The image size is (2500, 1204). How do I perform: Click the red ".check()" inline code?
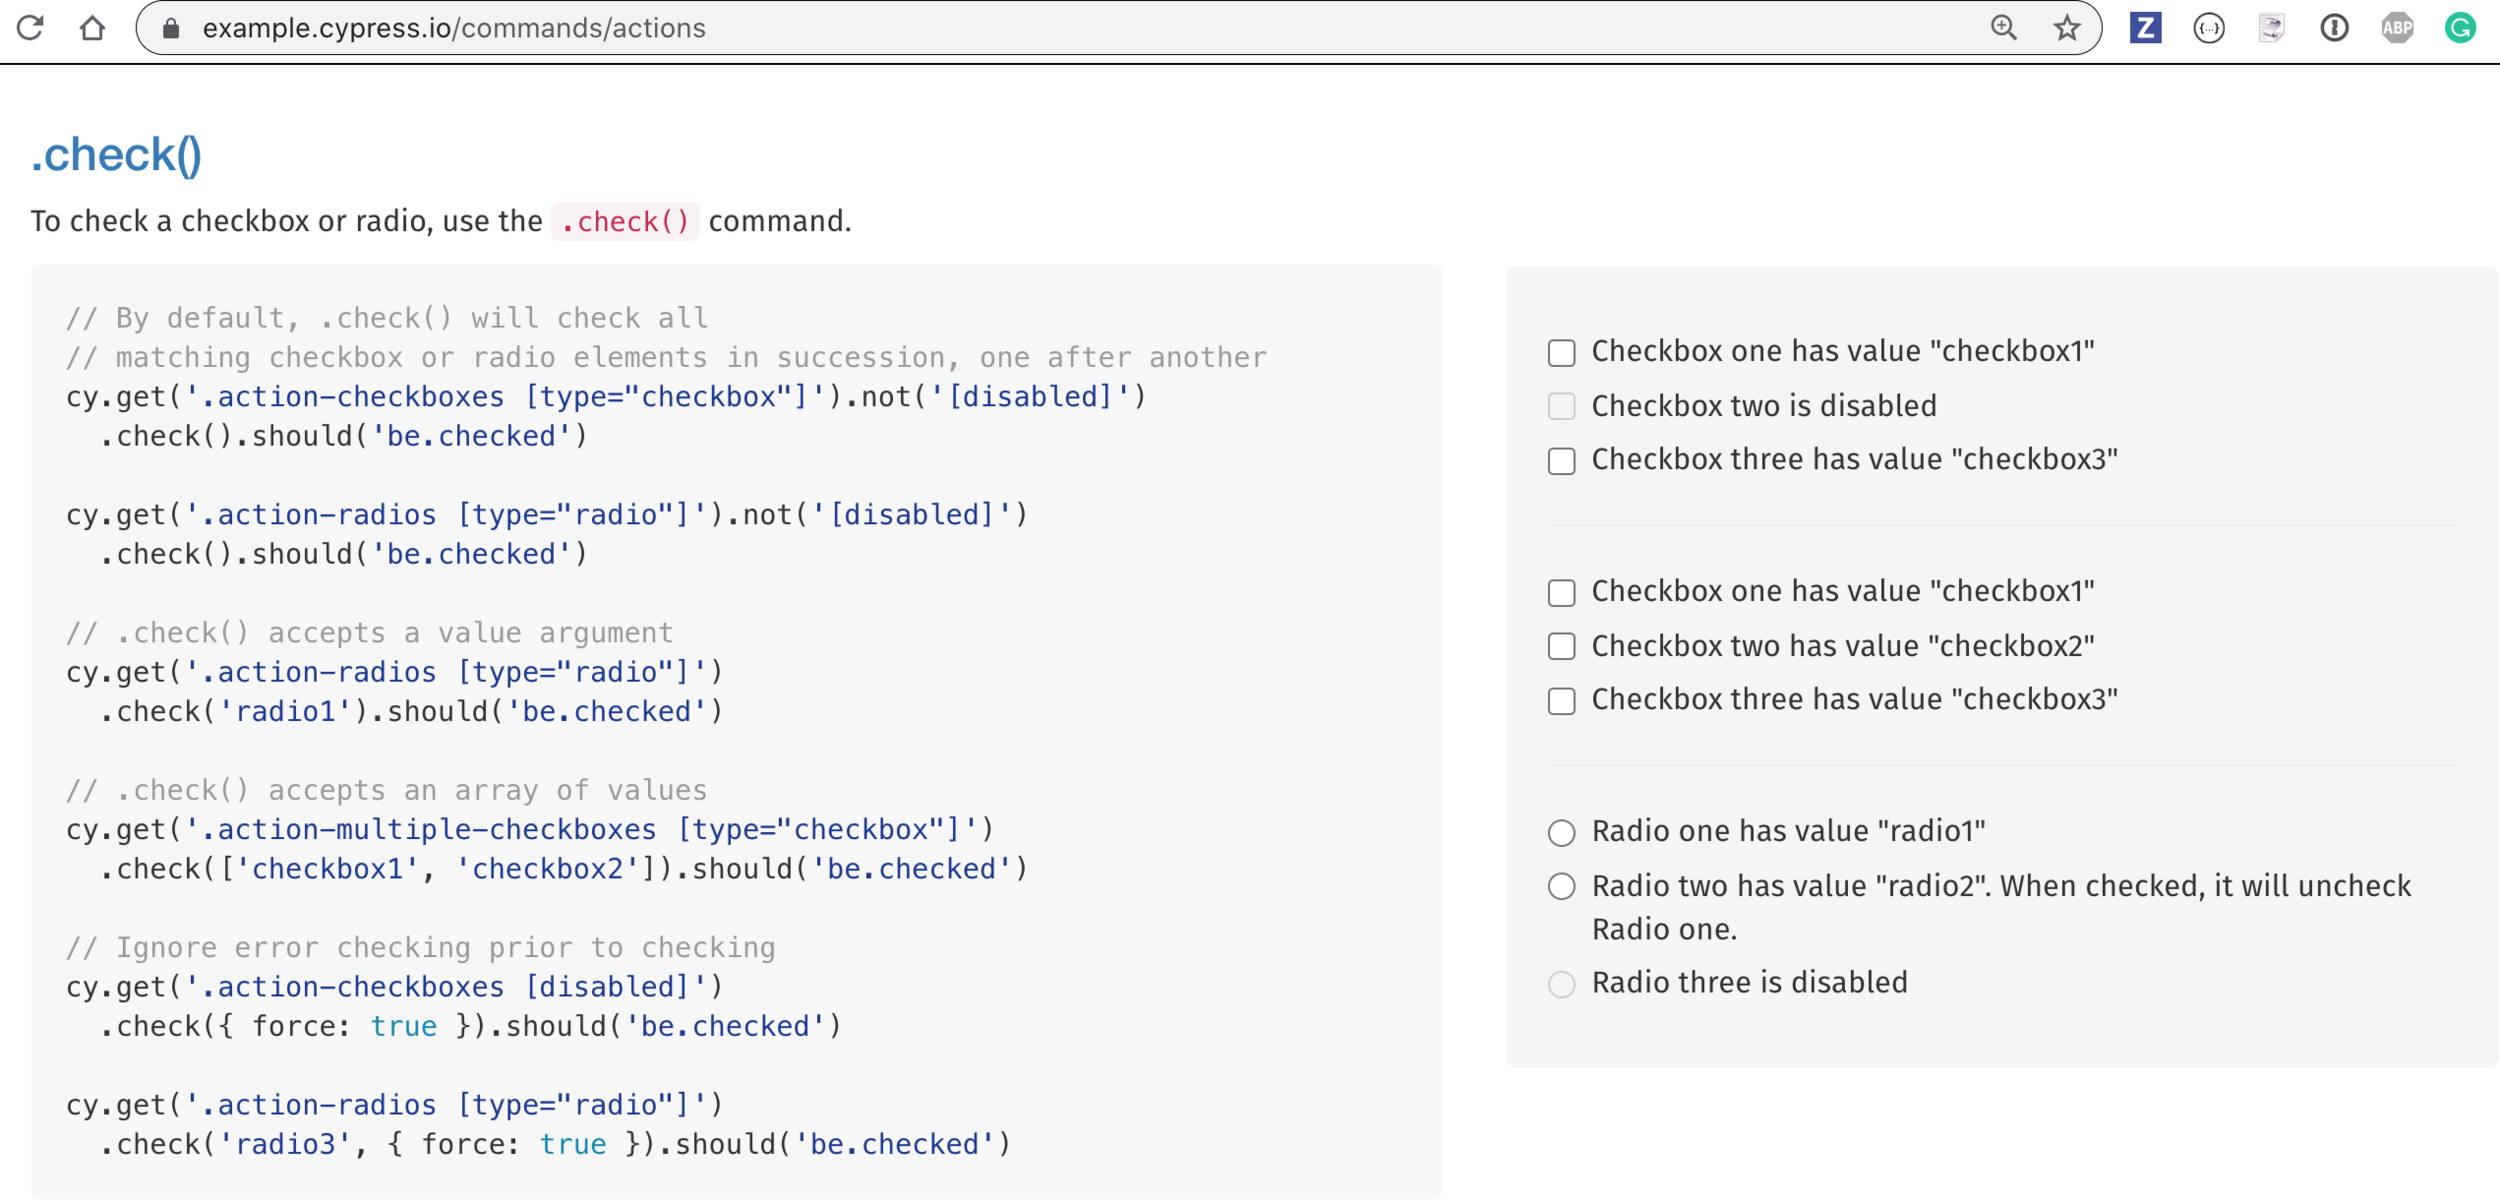coord(625,222)
